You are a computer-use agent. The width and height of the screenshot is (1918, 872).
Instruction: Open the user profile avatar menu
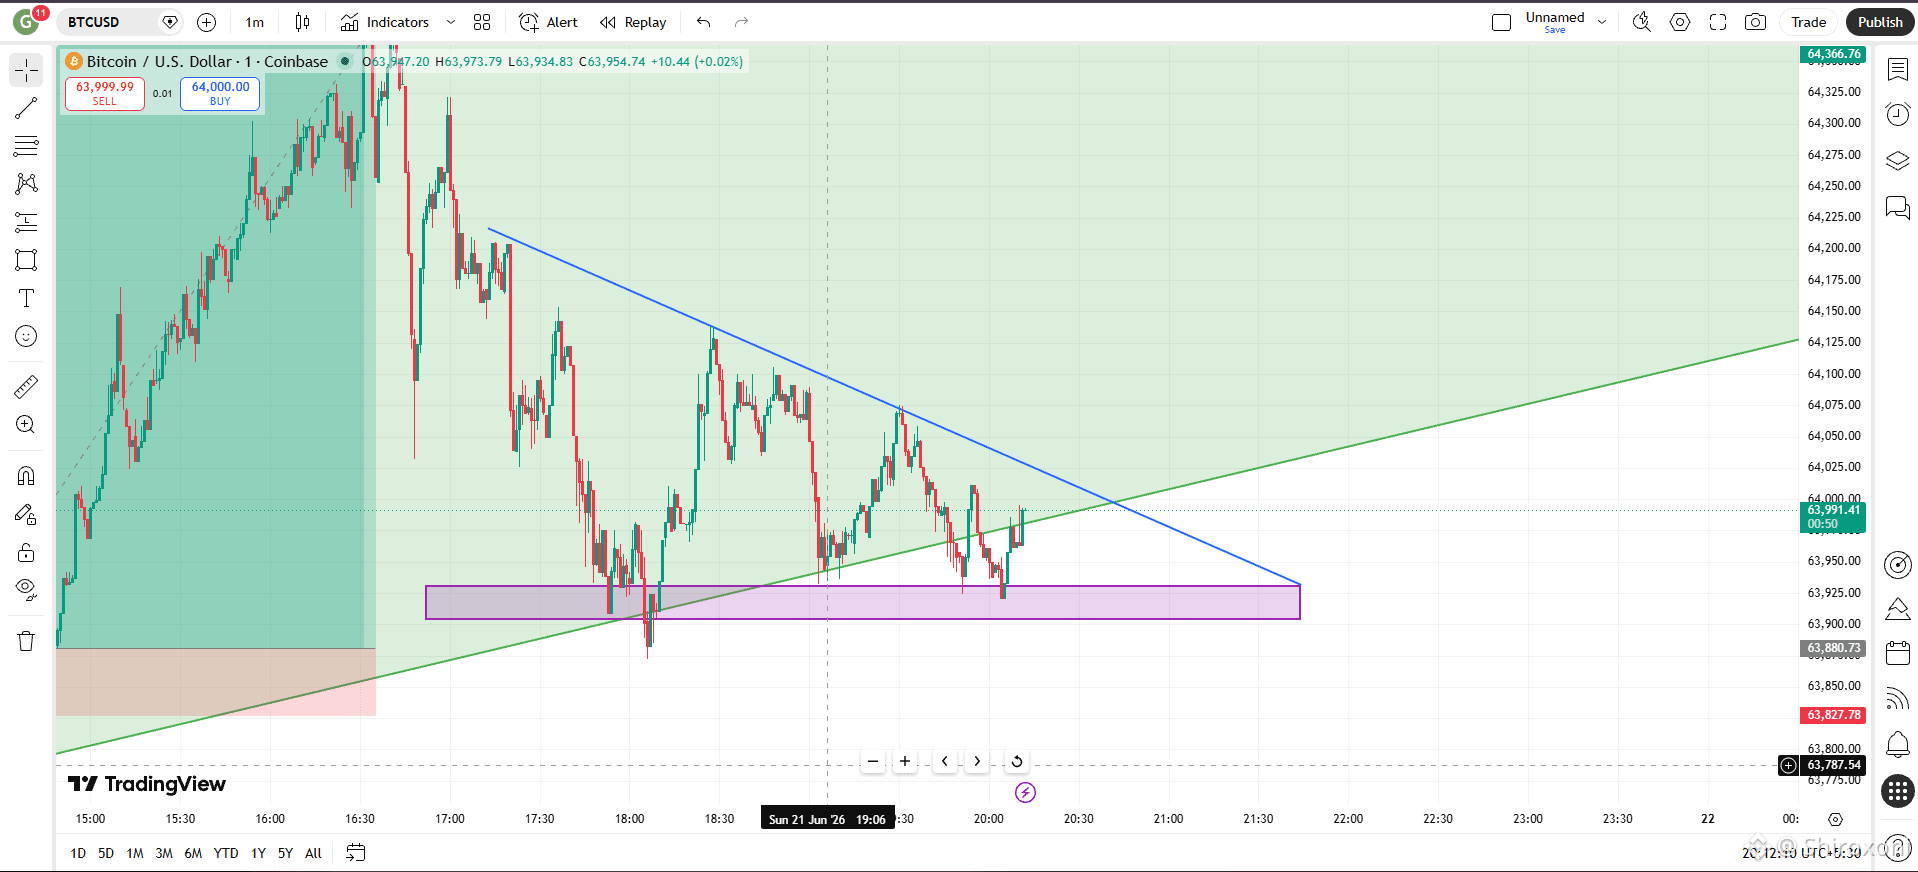[27, 22]
